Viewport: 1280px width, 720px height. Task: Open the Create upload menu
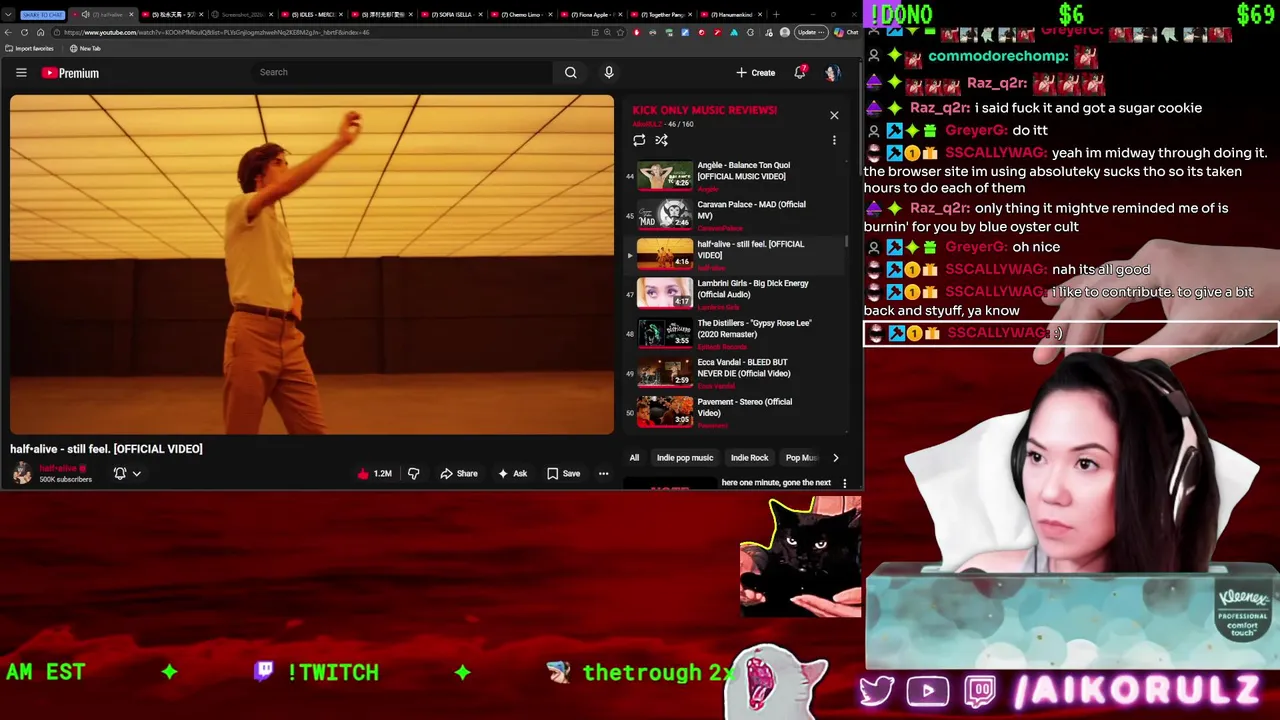click(756, 72)
